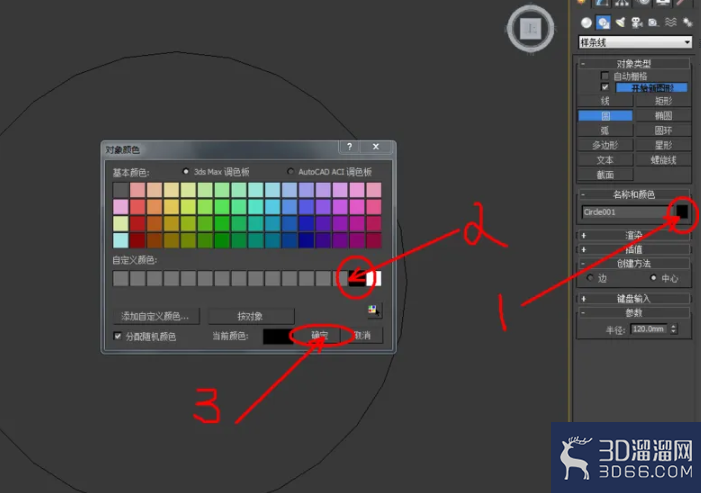Pick the white custom color swatch
Viewport: 701px width, 493px height.
point(374,278)
